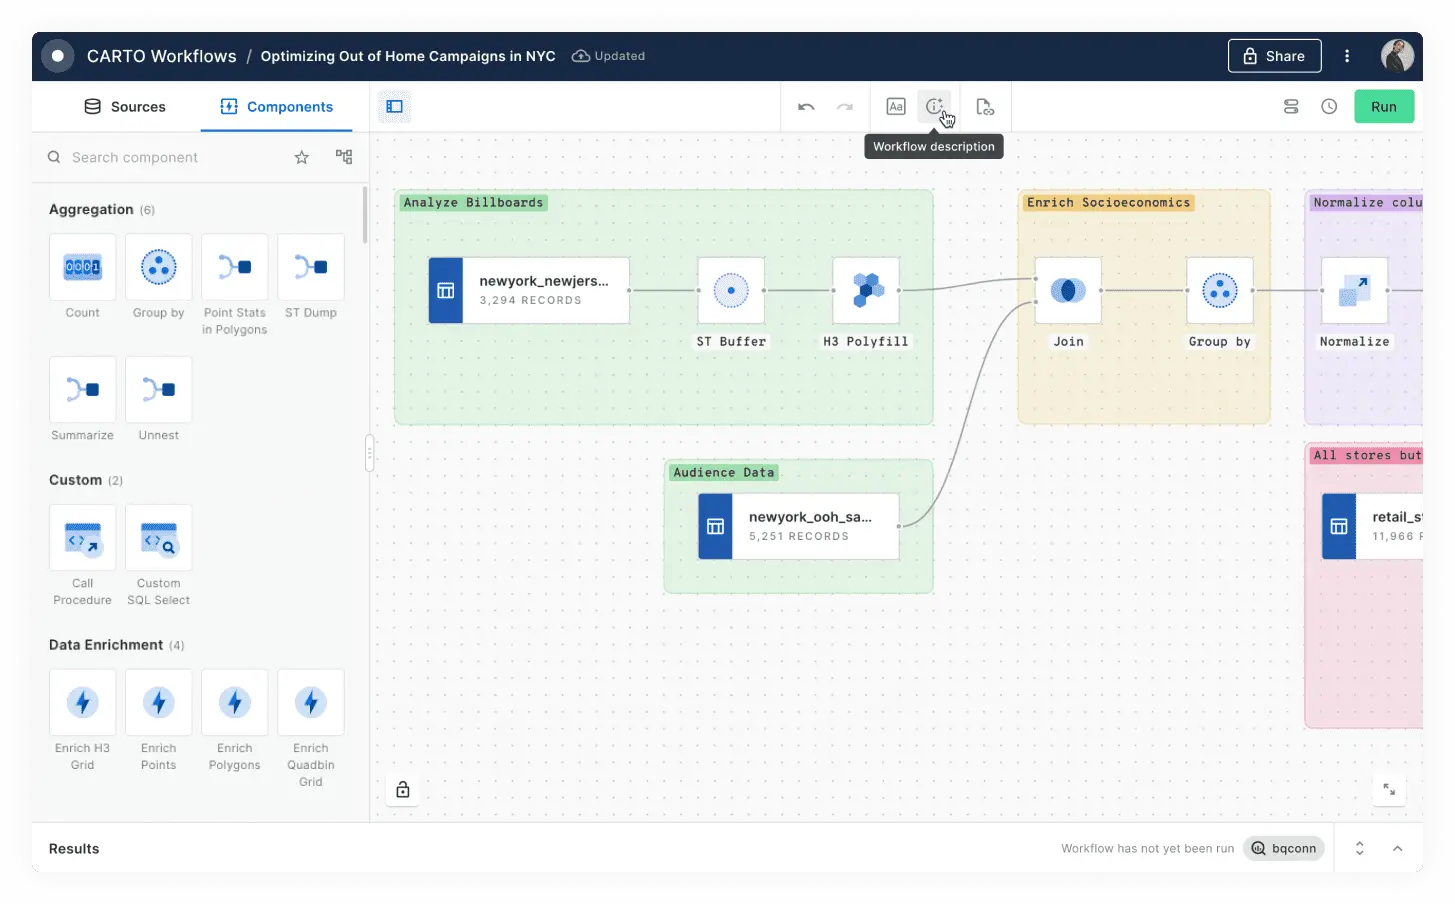The height and width of the screenshot is (904, 1455).
Task: Toggle the canvas lock padlock
Action: pos(402,789)
